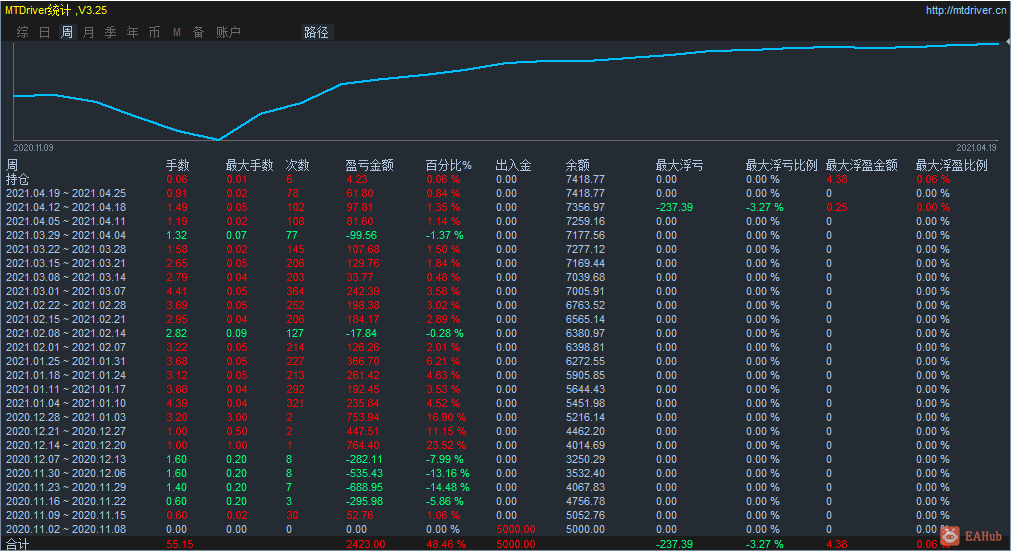Switch to the 季 quarterly tab
Image resolution: width=1011 pixels, height=551 pixels.
coord(111,32)
